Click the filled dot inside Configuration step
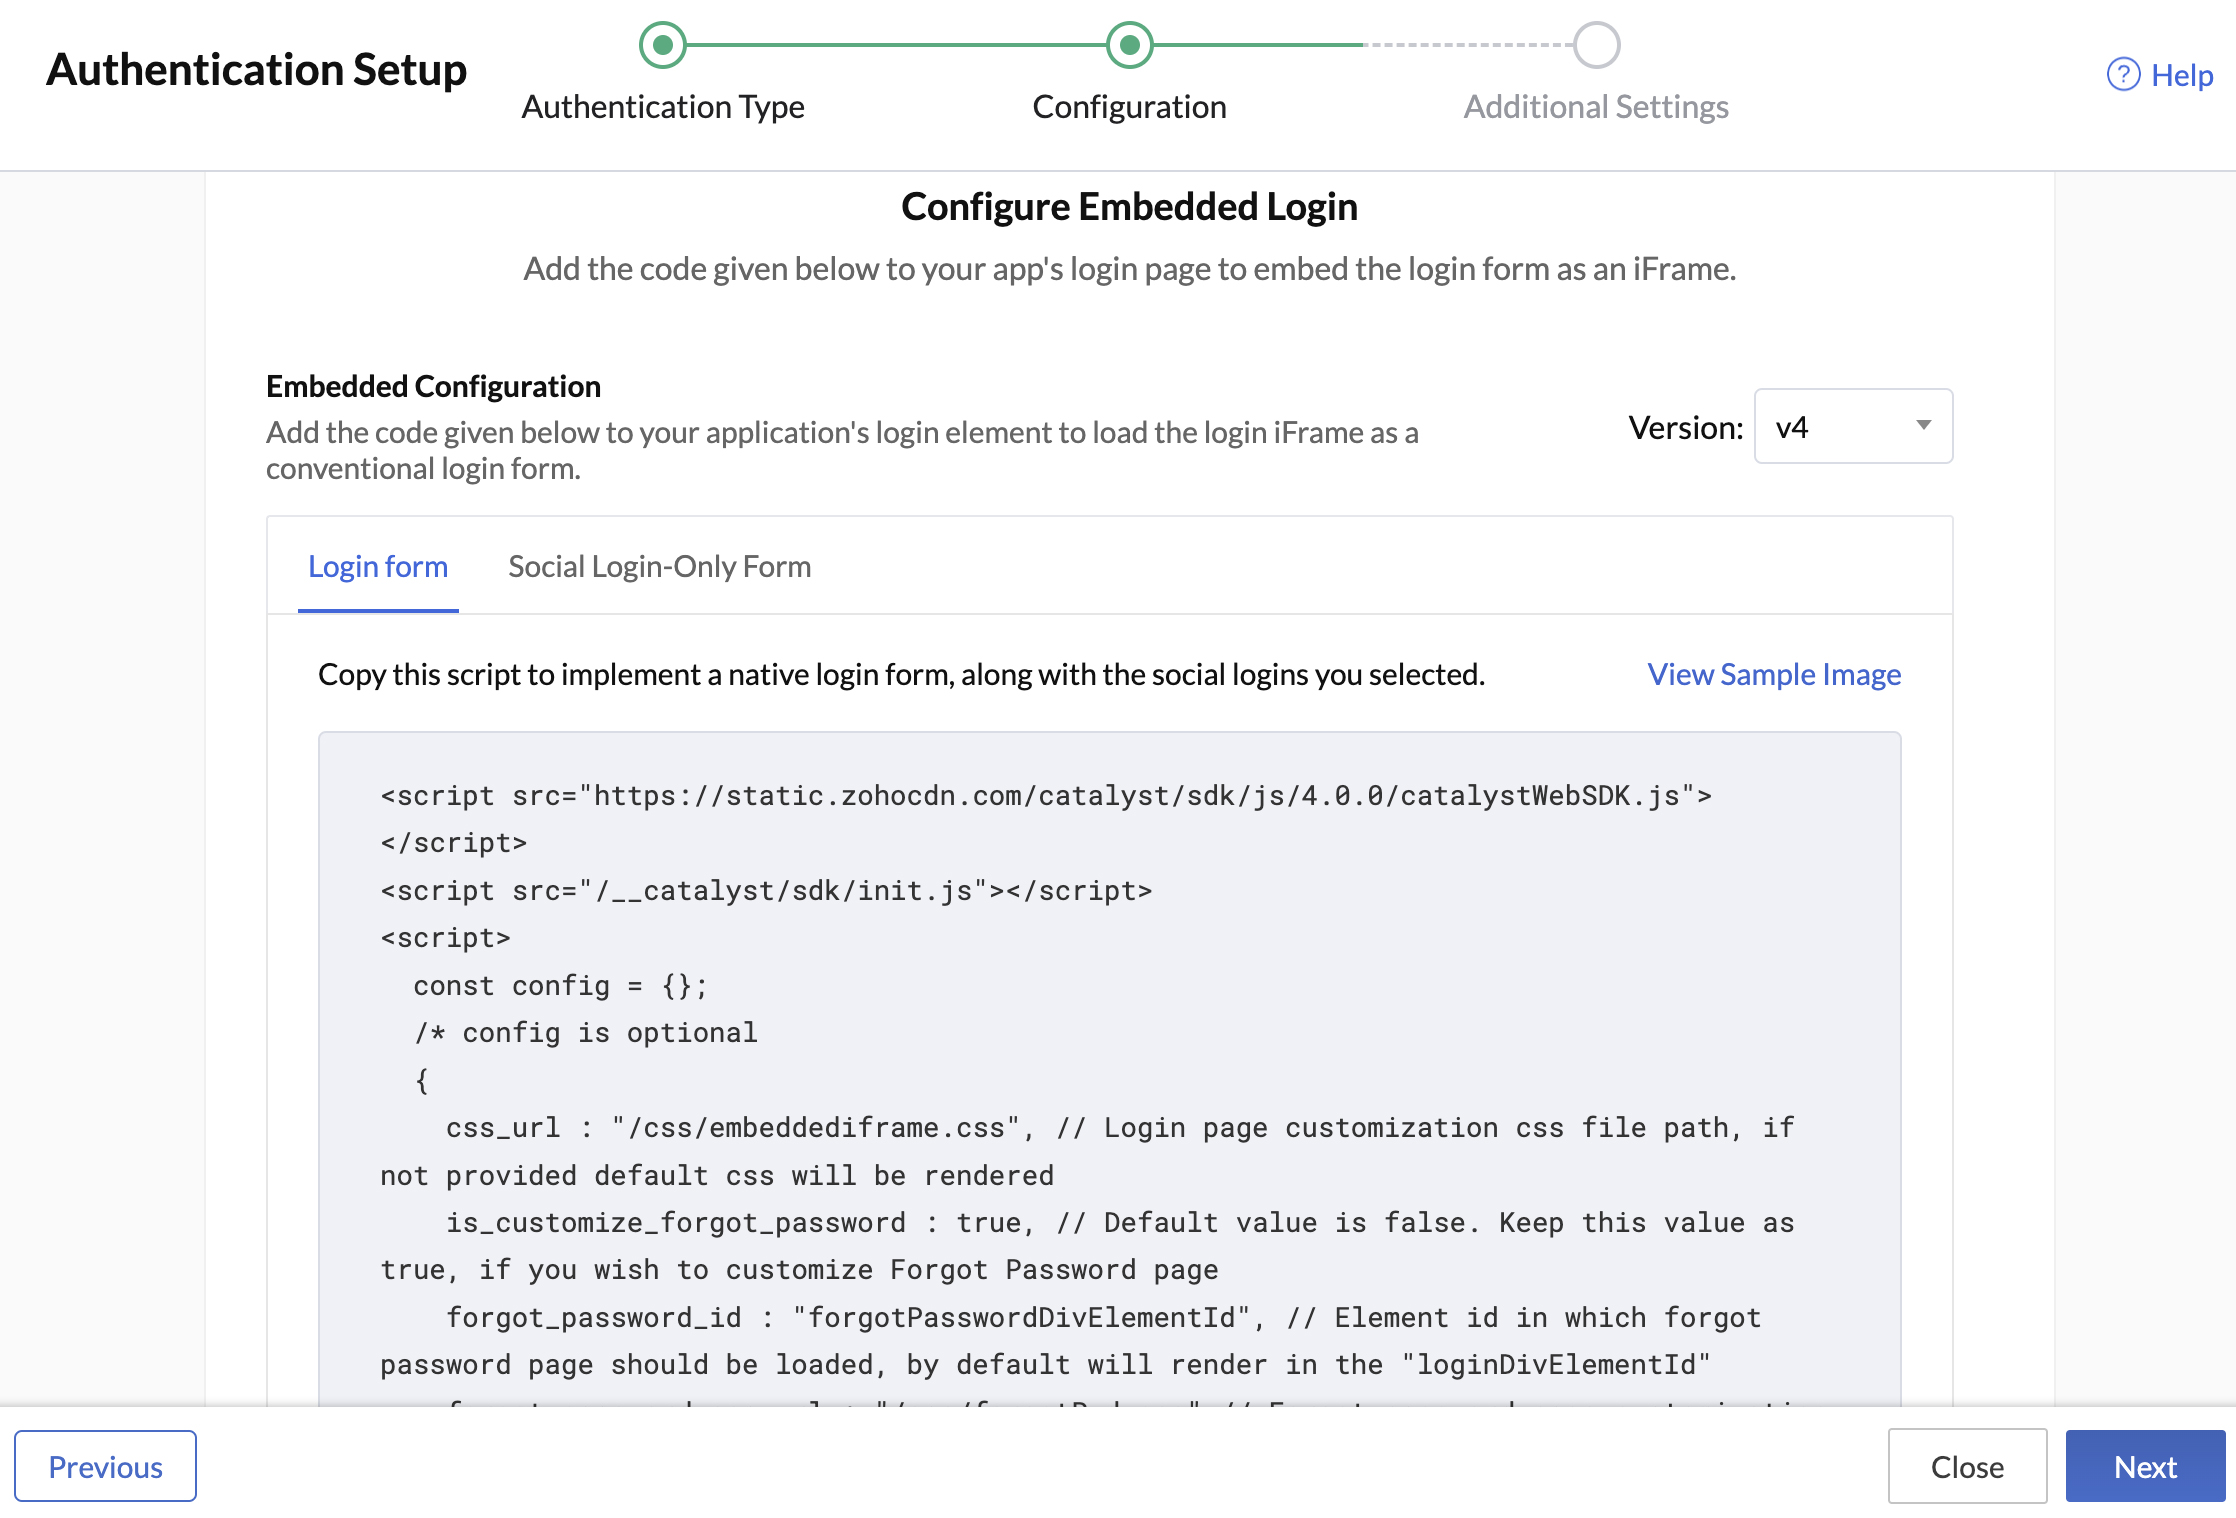Viewport: 2236px width, 1518px height. tap(1128, 45)
